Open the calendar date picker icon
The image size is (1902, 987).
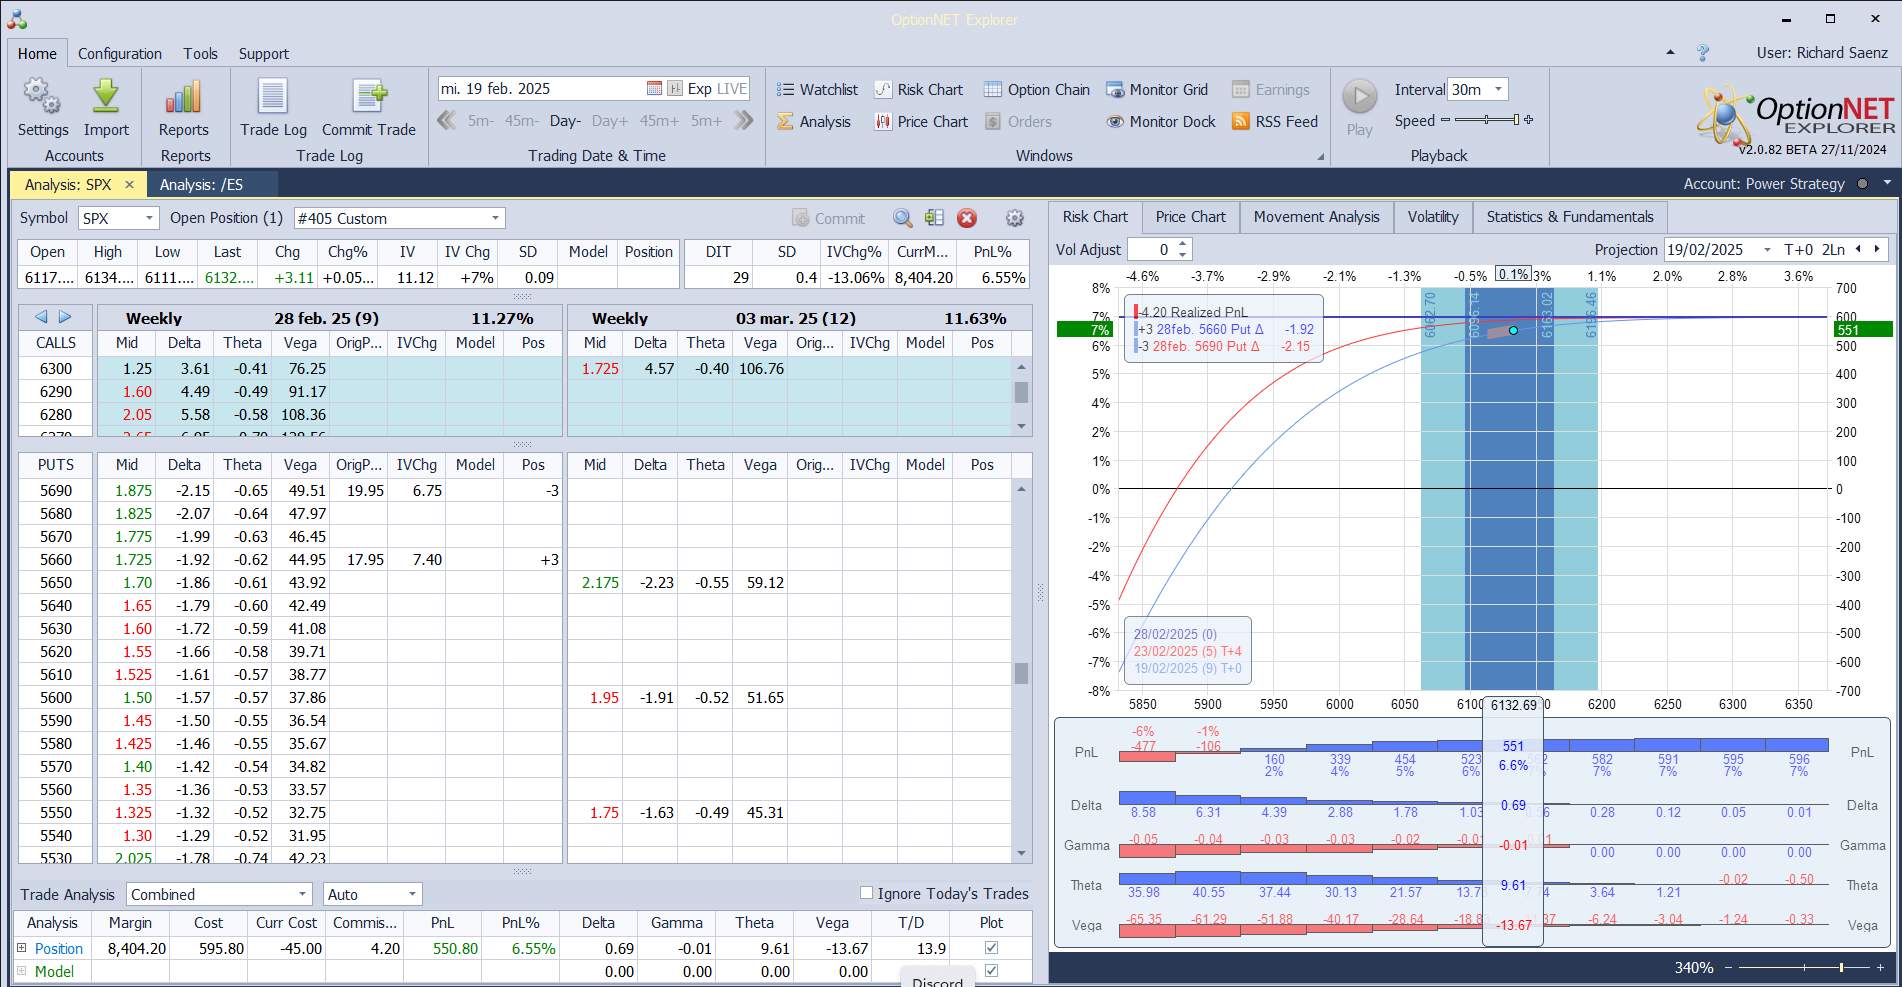tap(654, 89)
